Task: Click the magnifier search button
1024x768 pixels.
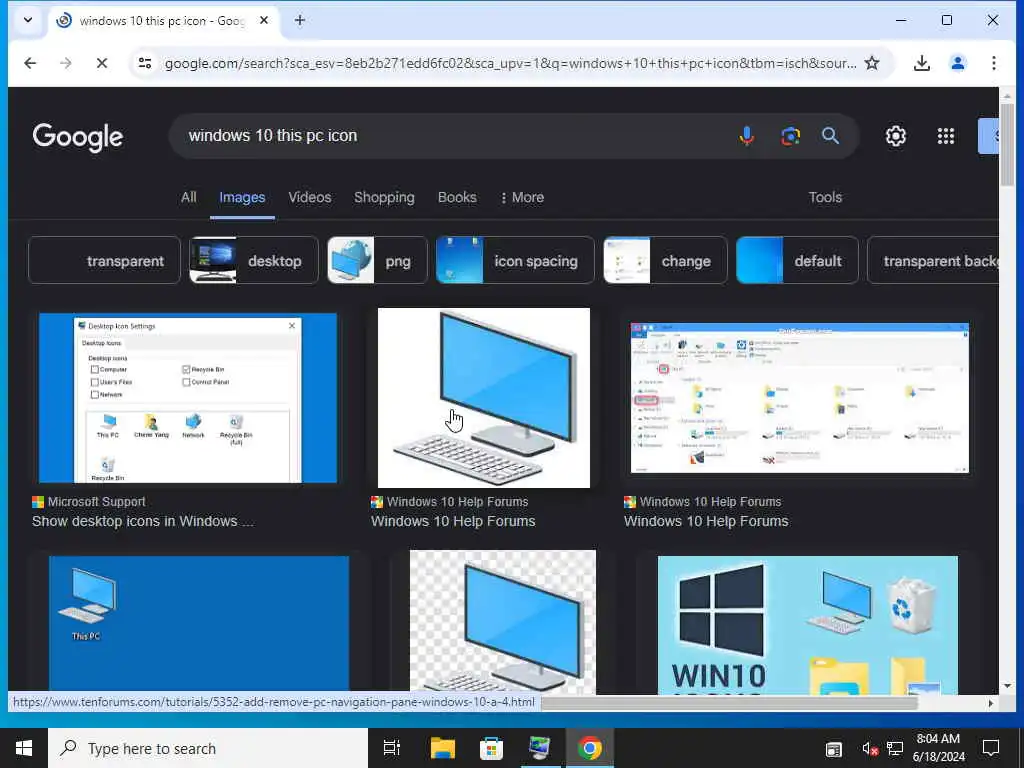Action: 830,136
